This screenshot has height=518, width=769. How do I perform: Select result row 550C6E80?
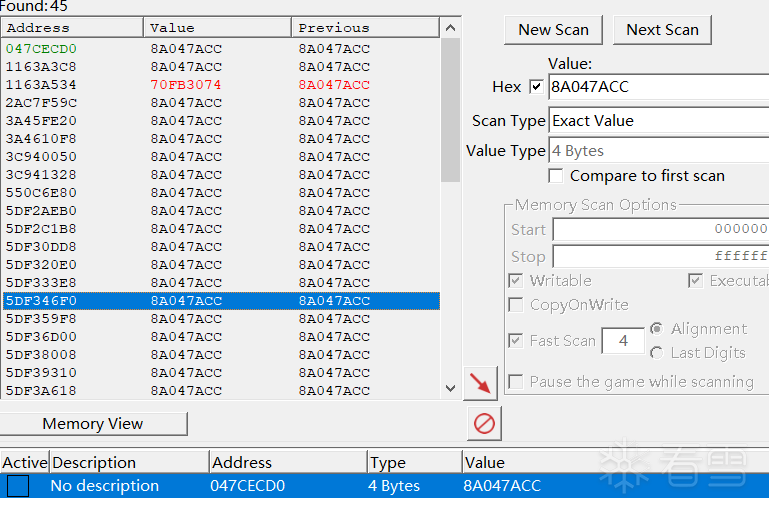pos(221,193)
